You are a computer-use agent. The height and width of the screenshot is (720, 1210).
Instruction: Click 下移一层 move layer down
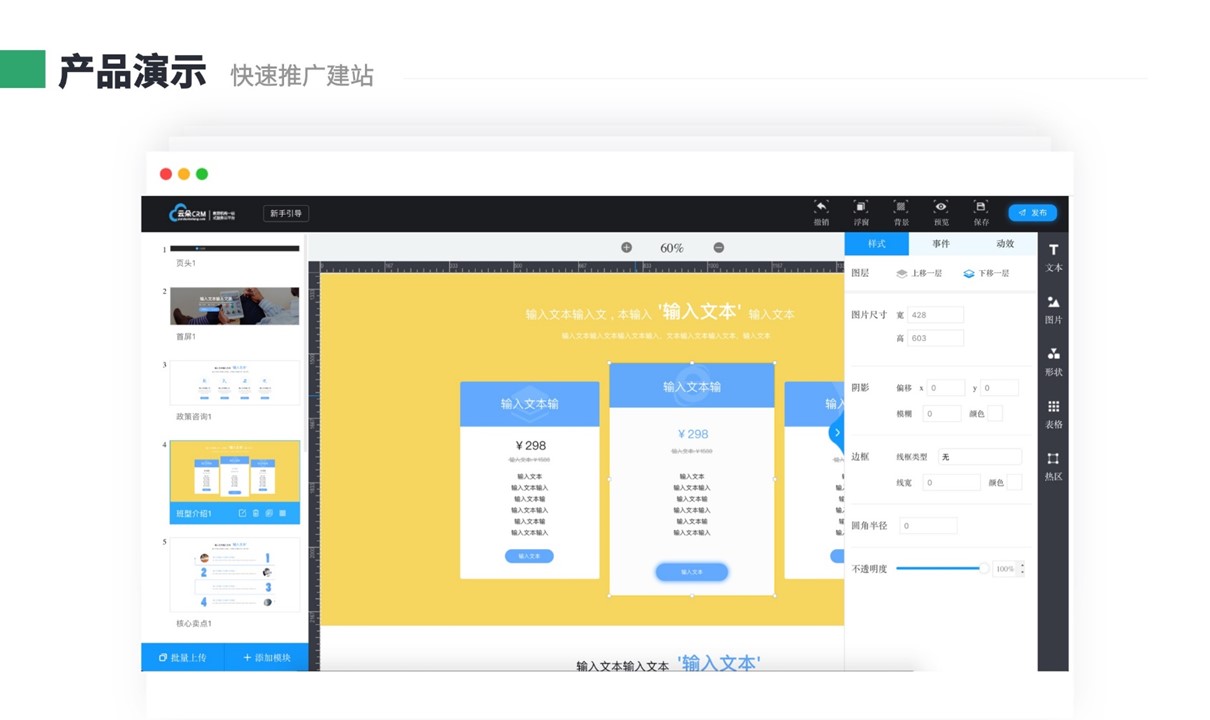(986, 273)
